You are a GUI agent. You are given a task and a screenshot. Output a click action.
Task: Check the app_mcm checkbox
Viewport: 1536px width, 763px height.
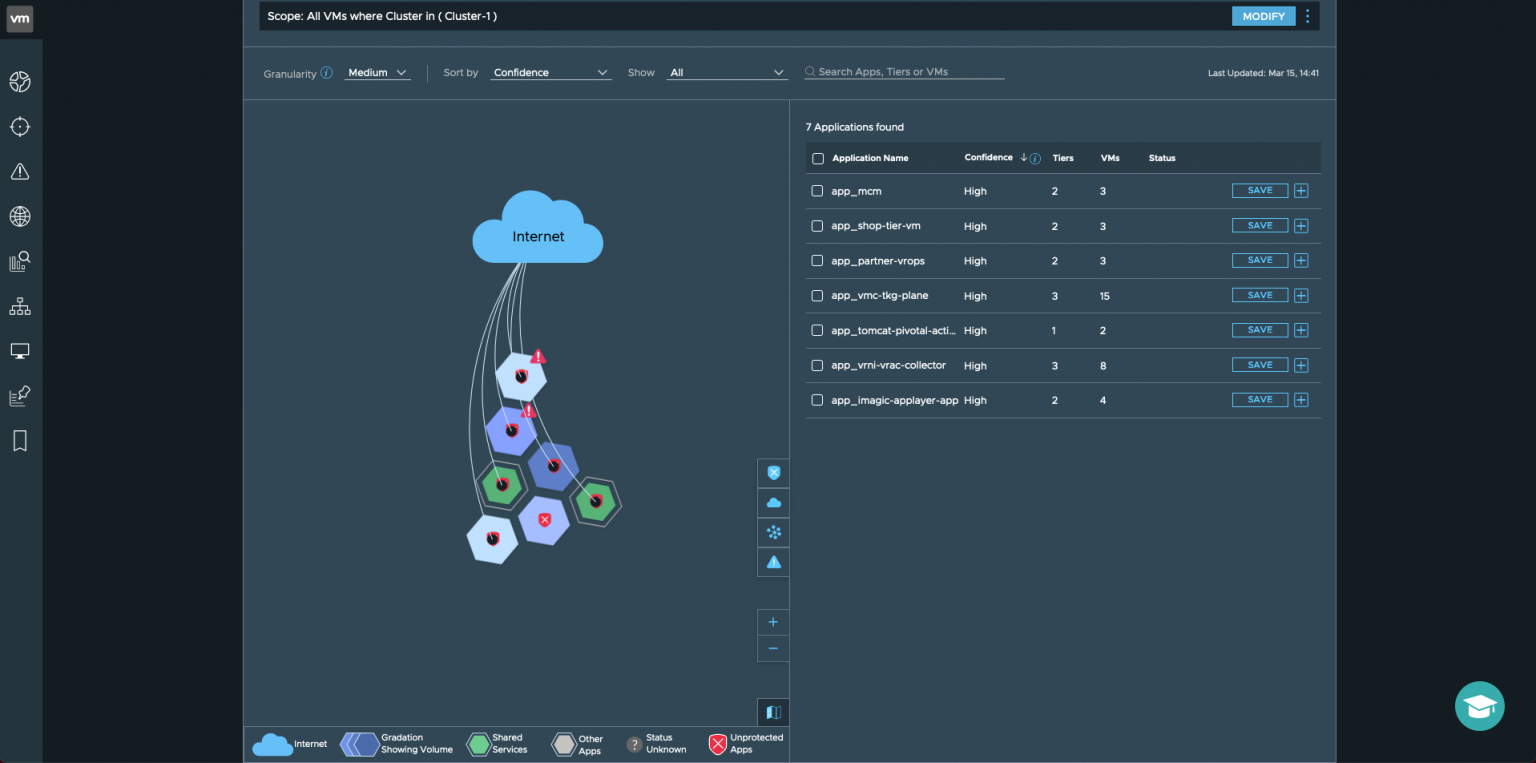[817, 191]
